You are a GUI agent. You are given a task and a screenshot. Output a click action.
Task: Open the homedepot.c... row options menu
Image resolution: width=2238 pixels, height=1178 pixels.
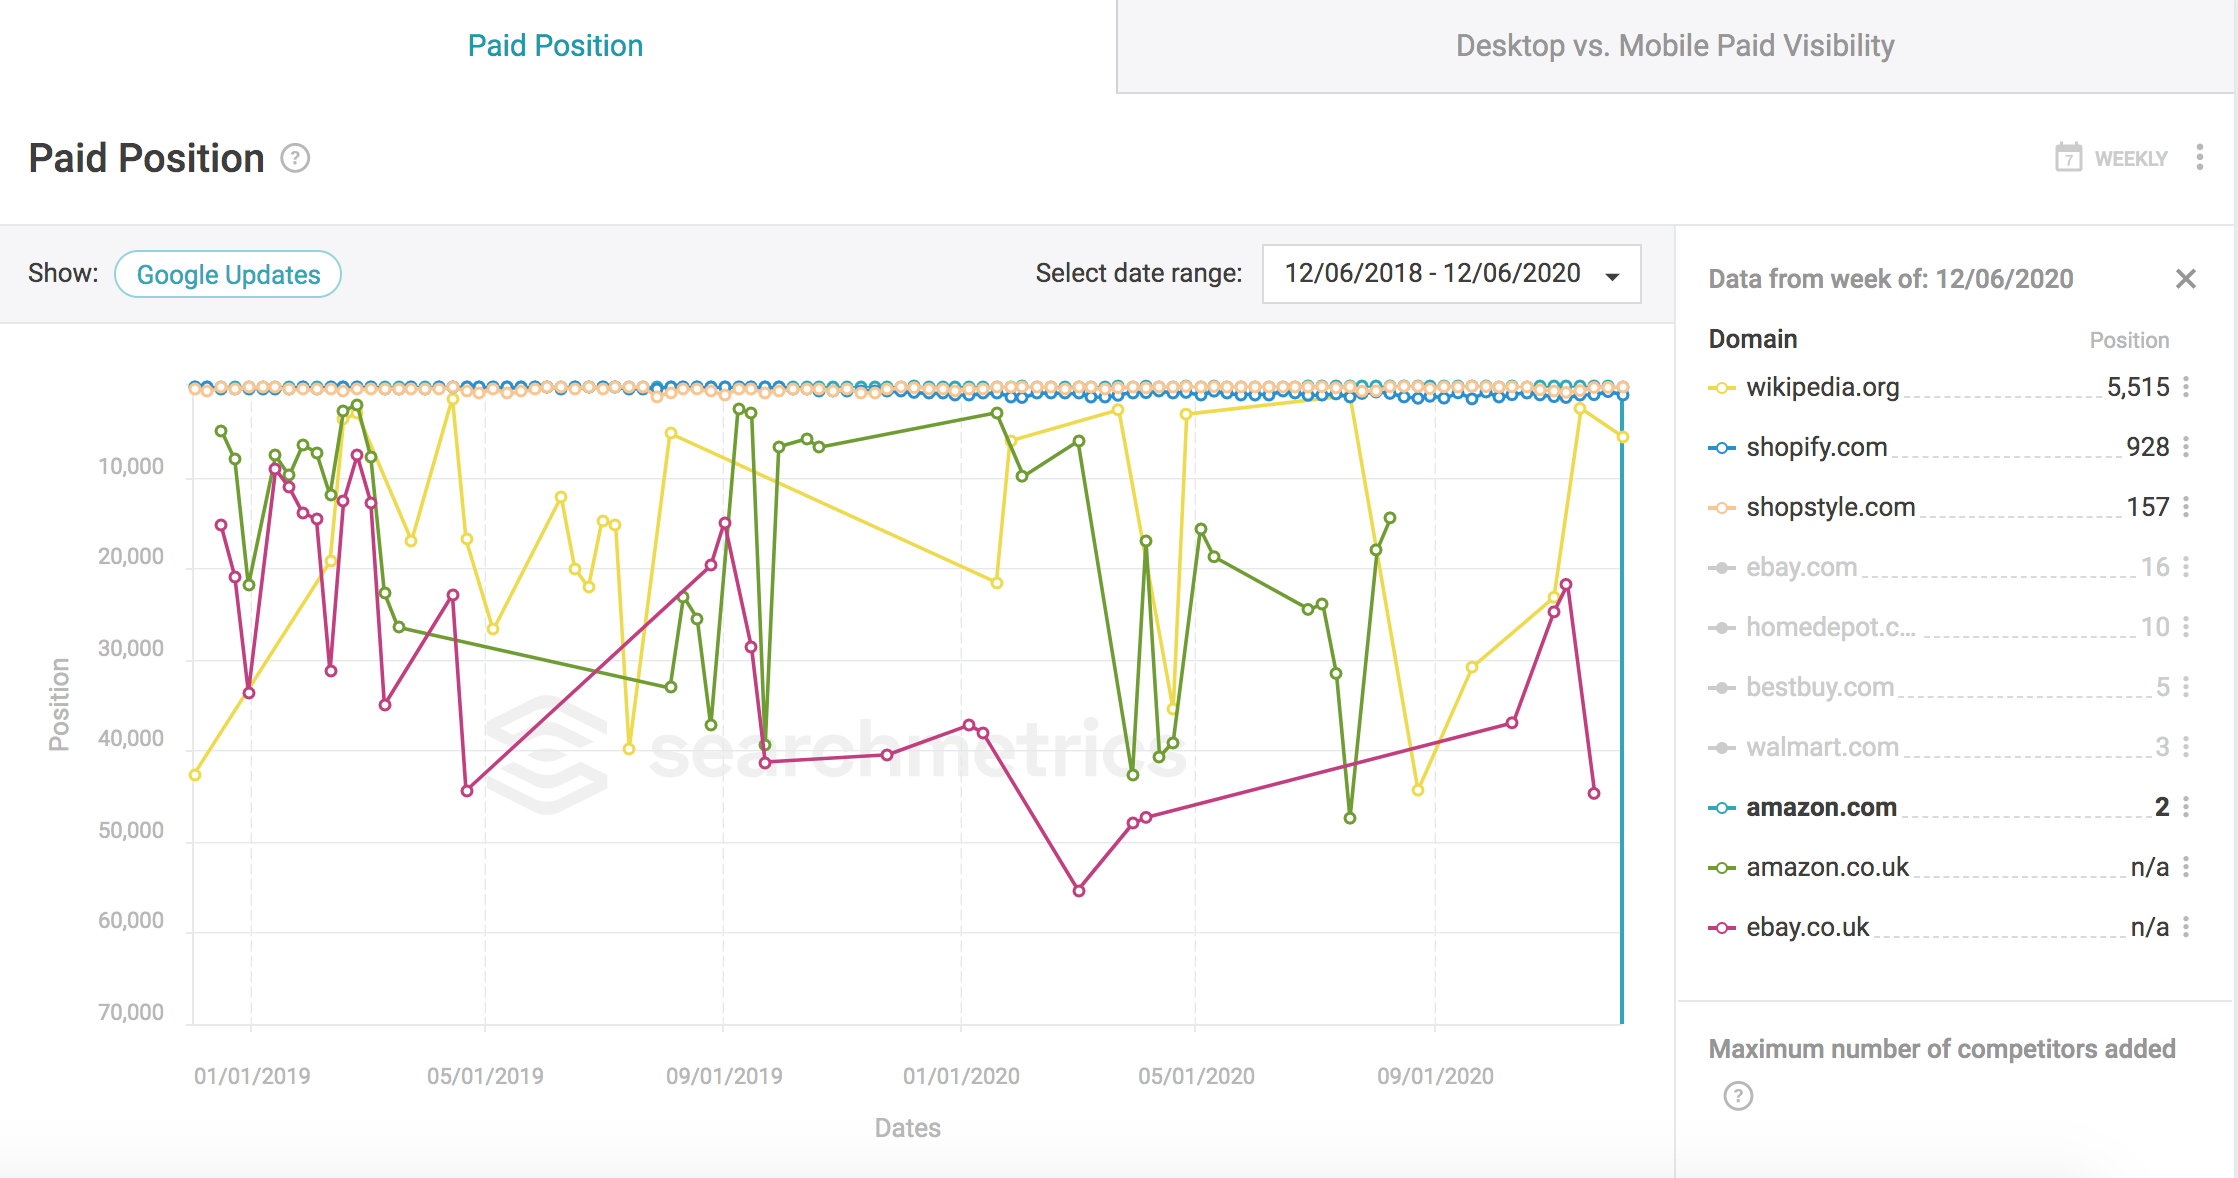click(2186, 627)
